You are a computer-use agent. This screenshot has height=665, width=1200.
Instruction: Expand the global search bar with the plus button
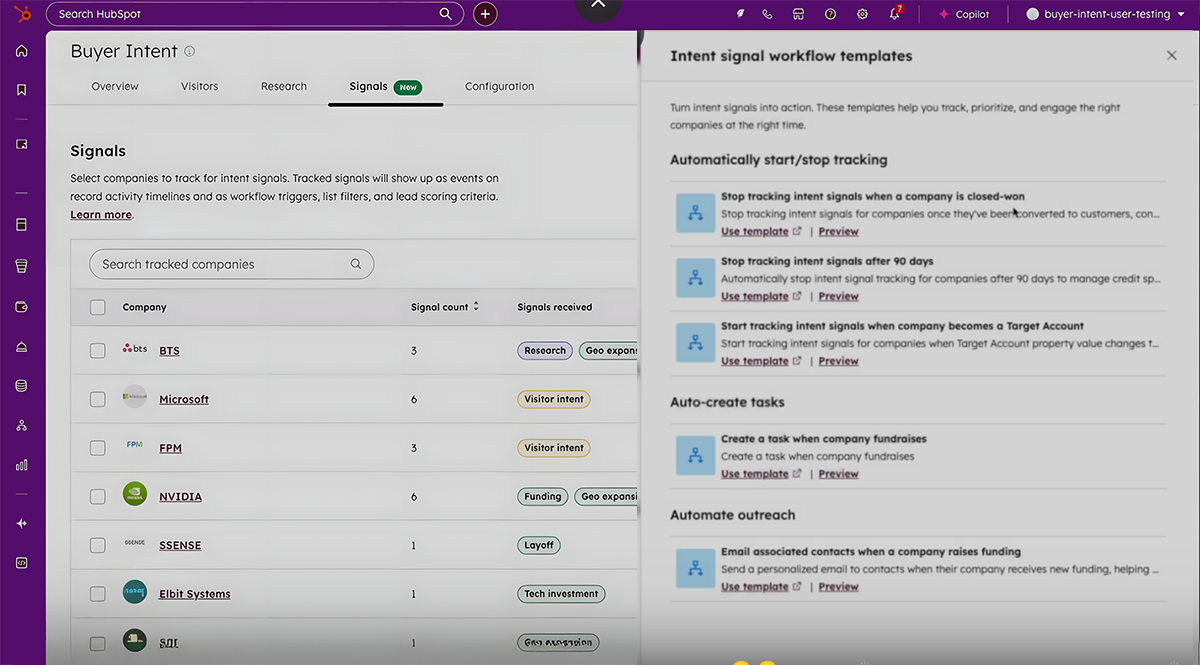pyautogui.click(x=485, y=14)
